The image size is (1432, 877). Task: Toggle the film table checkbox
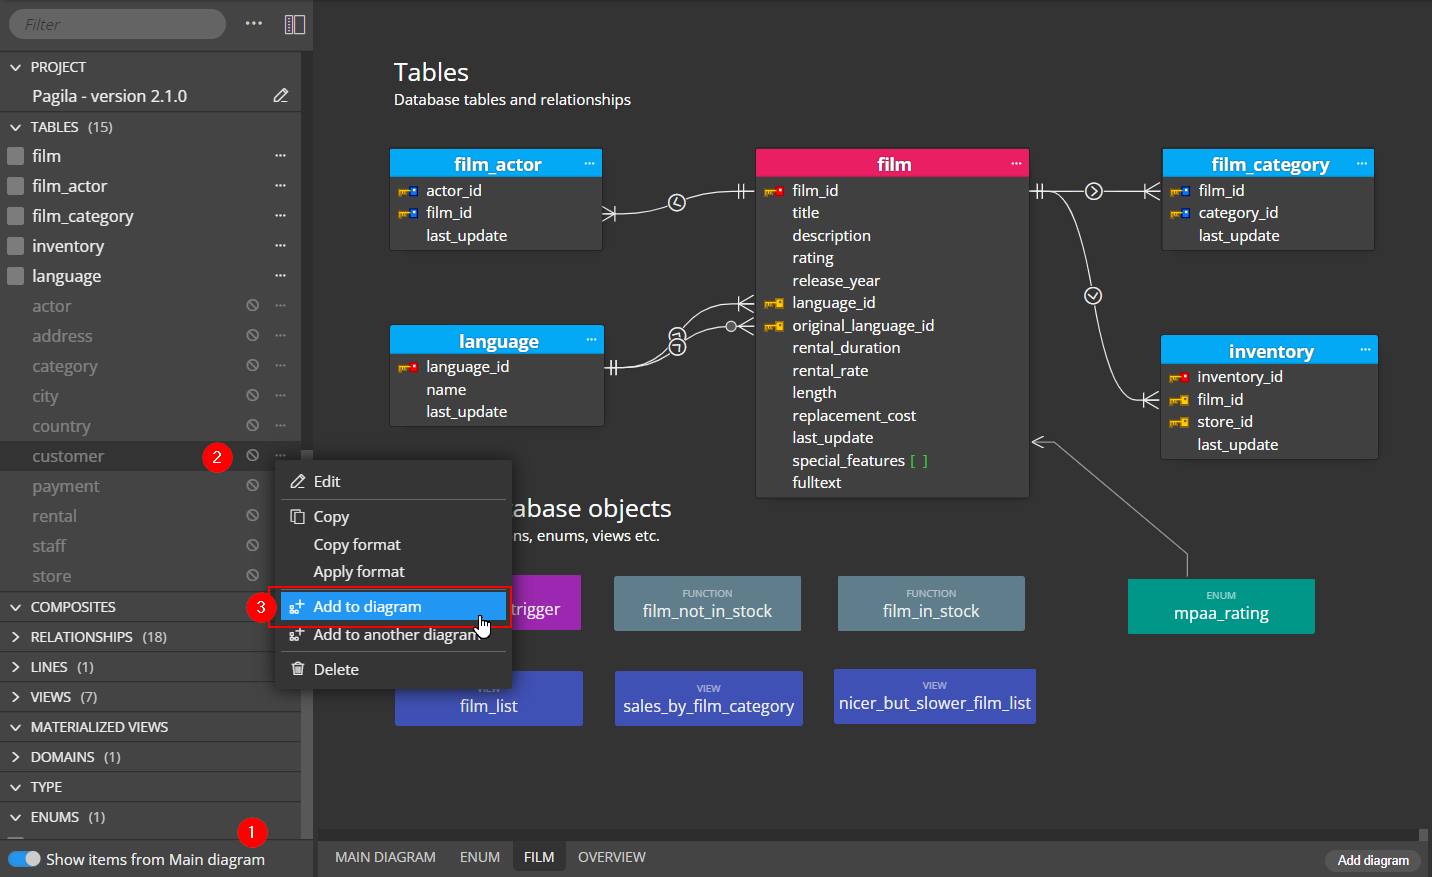tap(15, 156)
